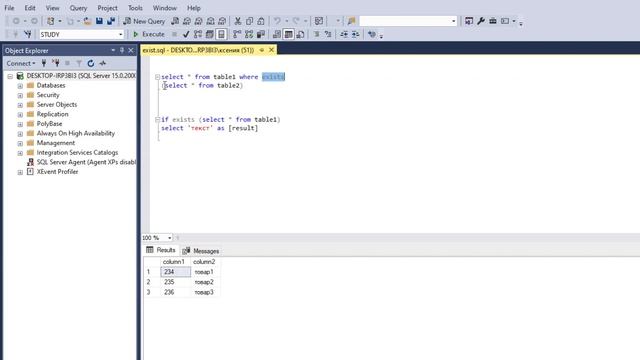Click the New Query button
Screen dimensions: 640x360
144,21
